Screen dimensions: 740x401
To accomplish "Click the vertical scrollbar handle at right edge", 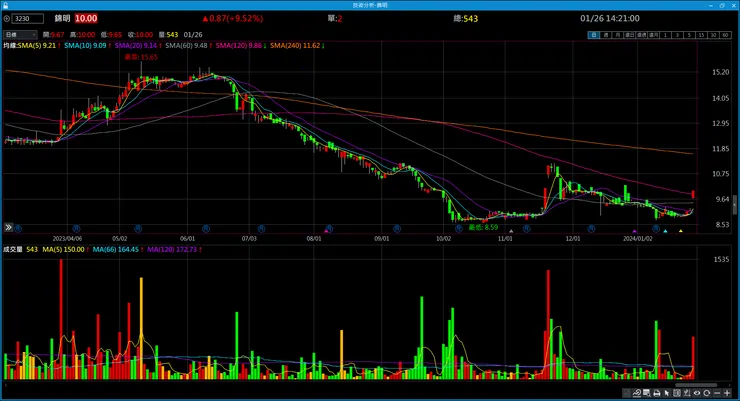I will pyautogui.click(x=735, y=205).
